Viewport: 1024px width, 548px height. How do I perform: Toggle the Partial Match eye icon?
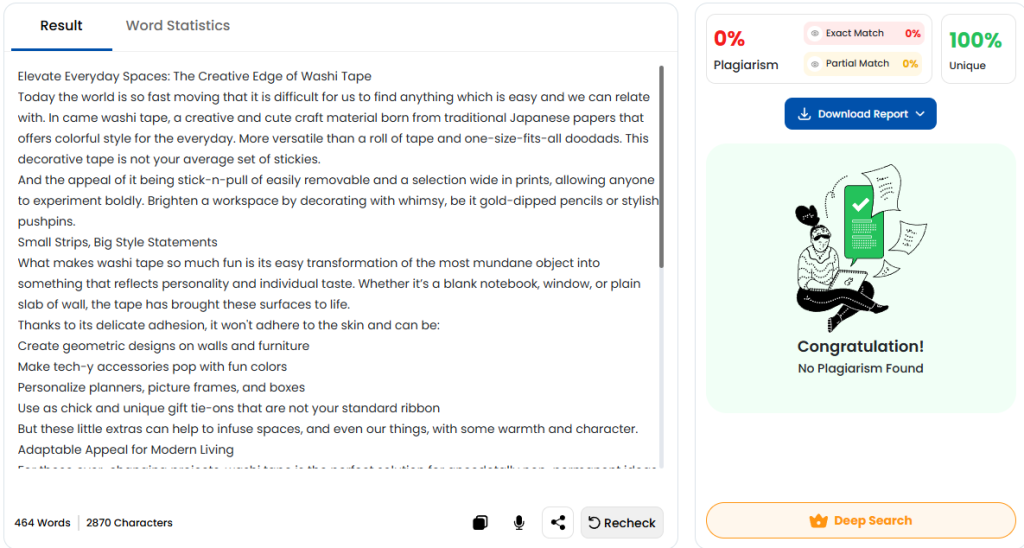(815, 64)
